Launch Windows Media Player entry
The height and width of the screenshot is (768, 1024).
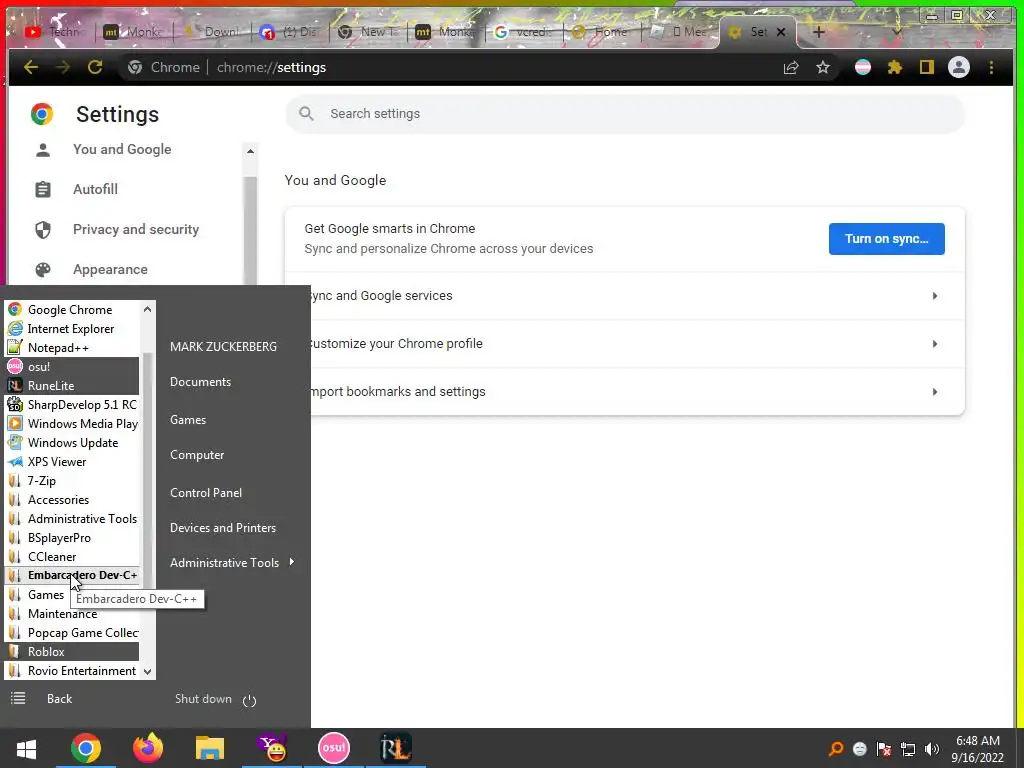point(72,423)
